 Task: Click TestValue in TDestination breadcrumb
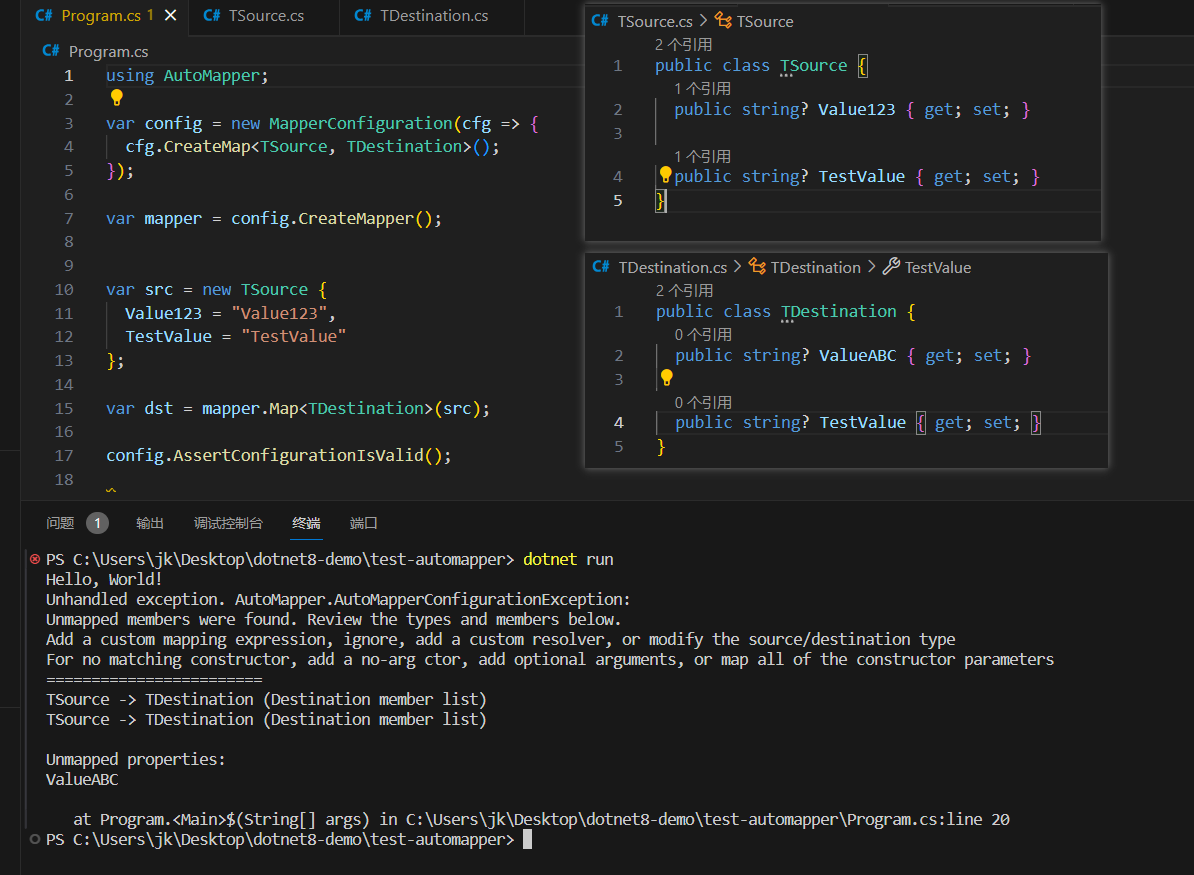[x=937, y=267]
